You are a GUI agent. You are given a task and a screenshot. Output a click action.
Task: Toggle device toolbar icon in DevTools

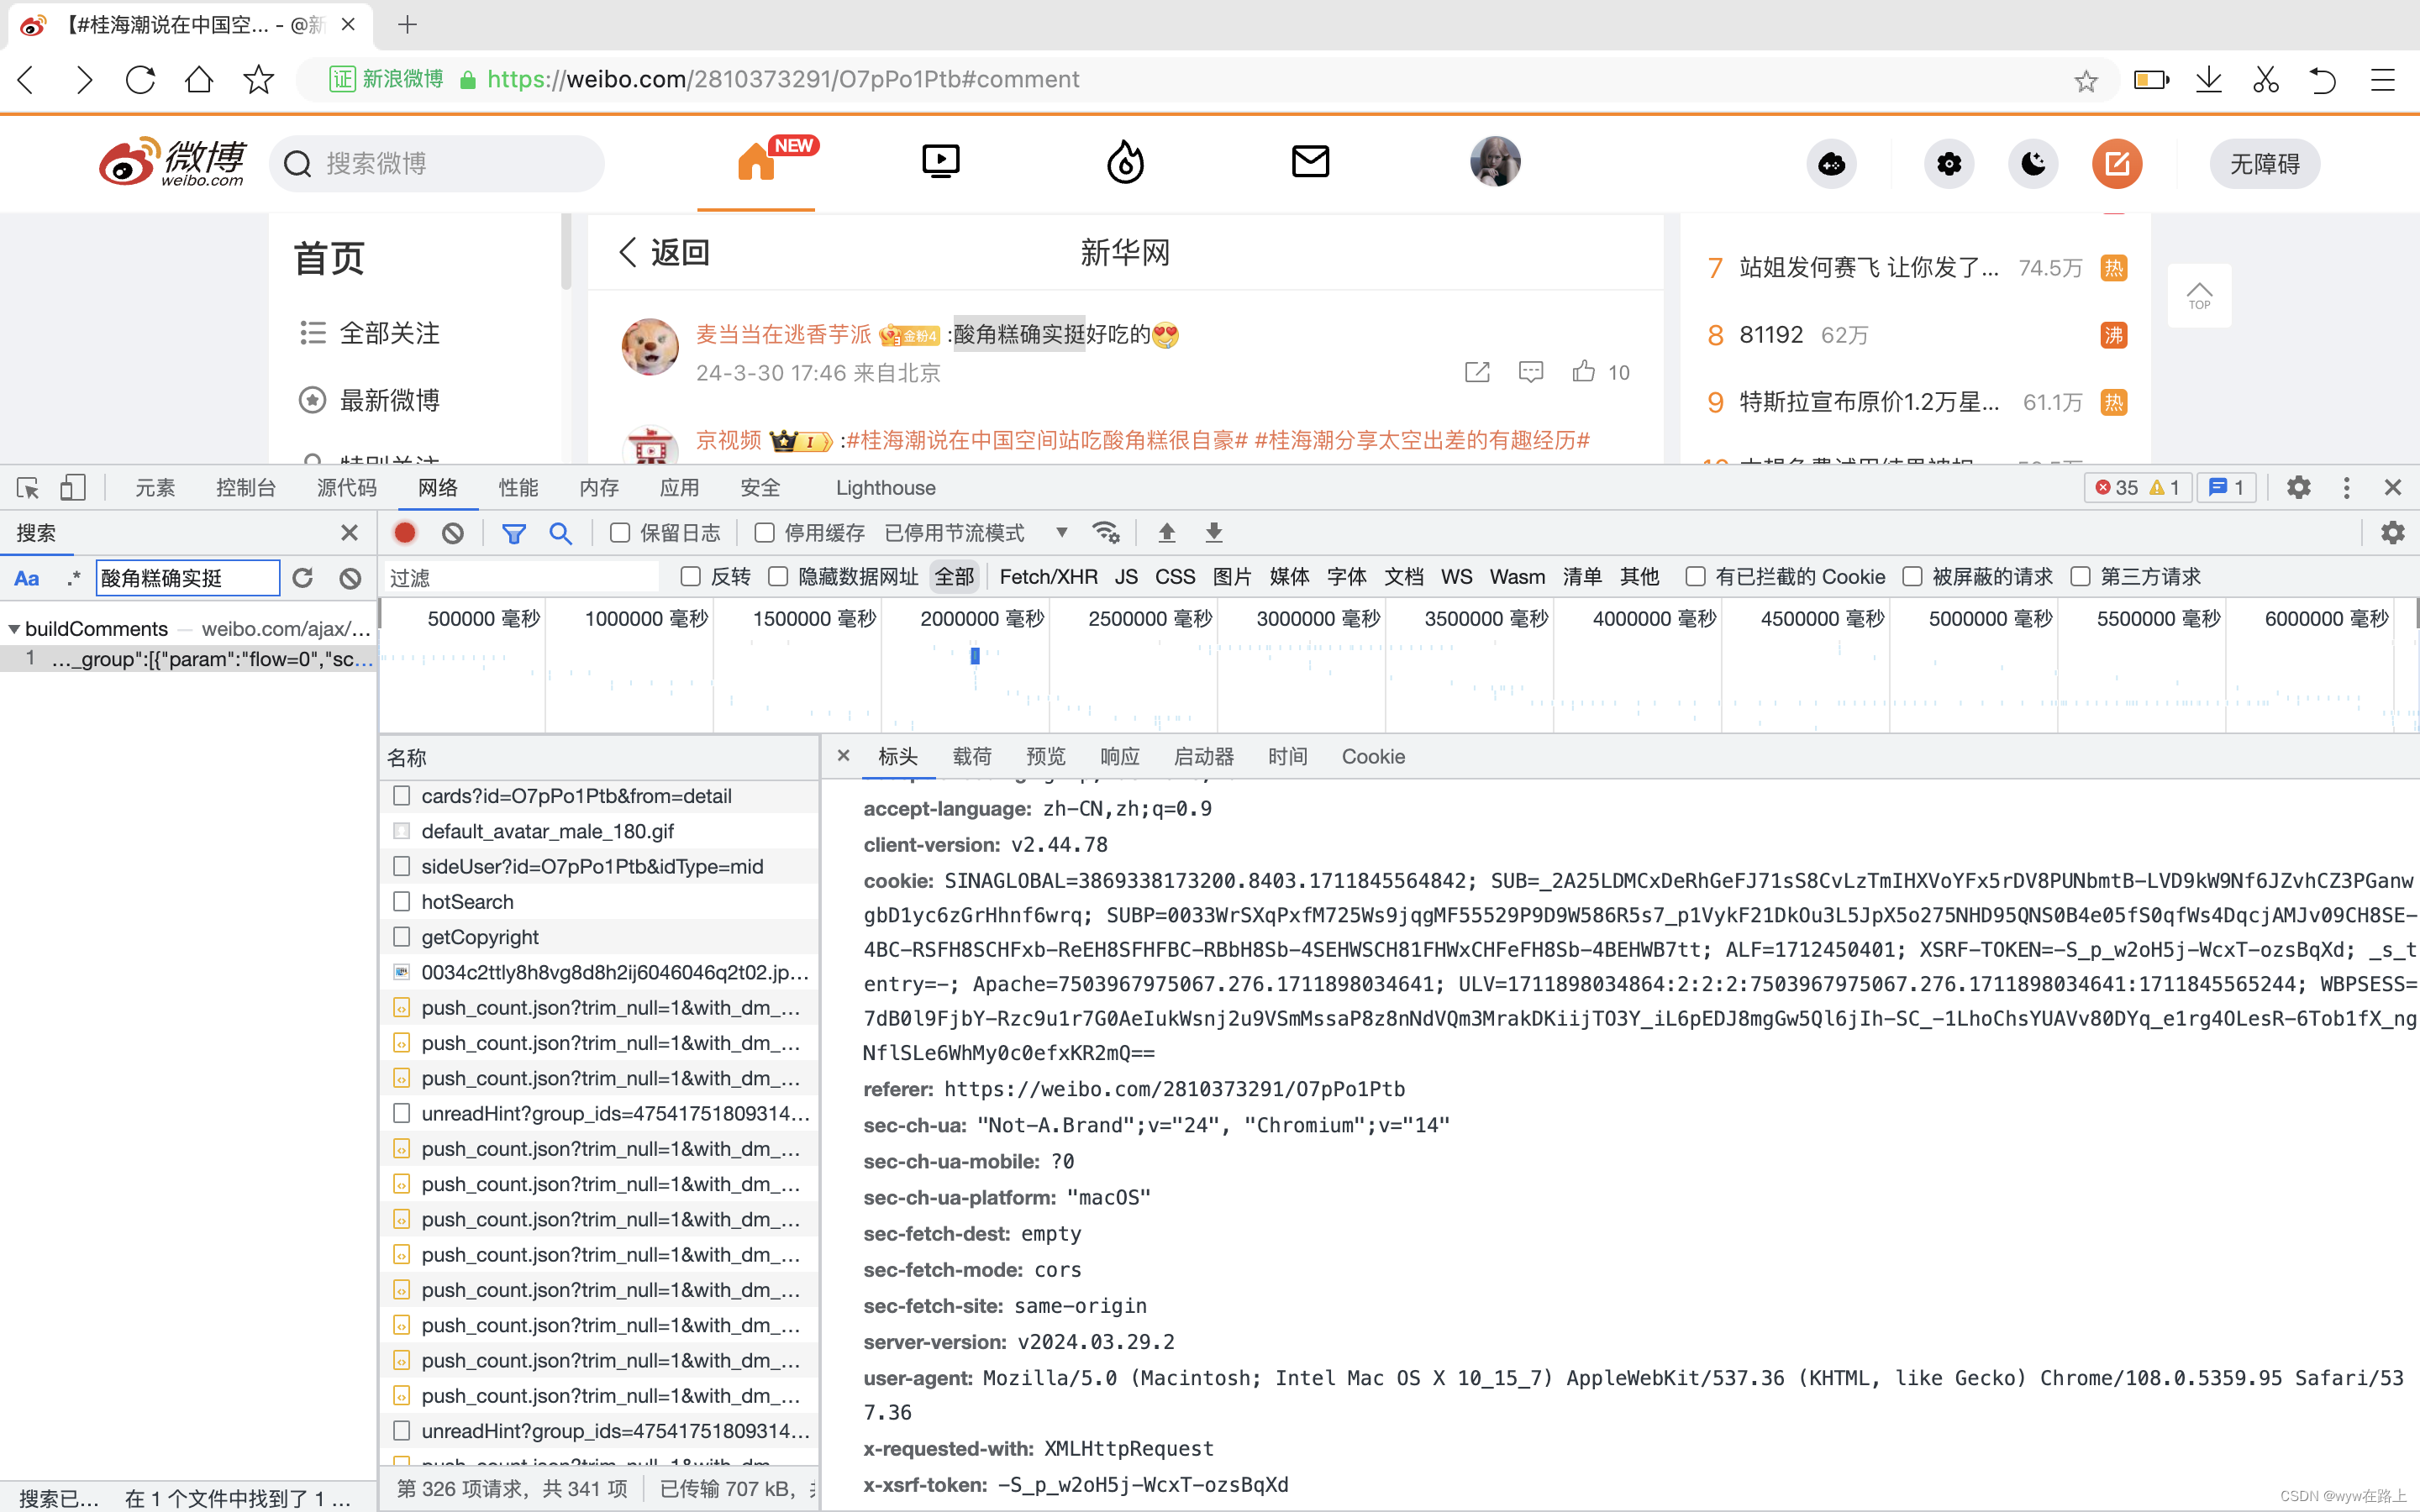(72, 488)
